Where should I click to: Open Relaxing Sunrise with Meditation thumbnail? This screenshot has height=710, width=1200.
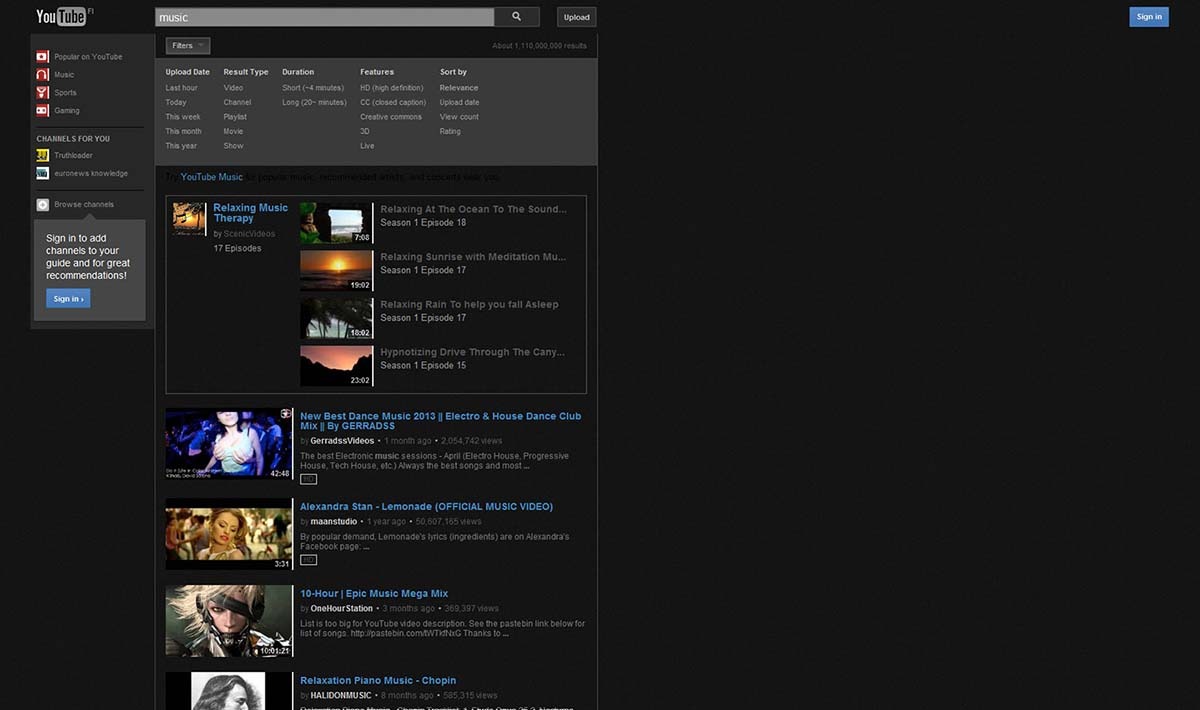(336, 270)
